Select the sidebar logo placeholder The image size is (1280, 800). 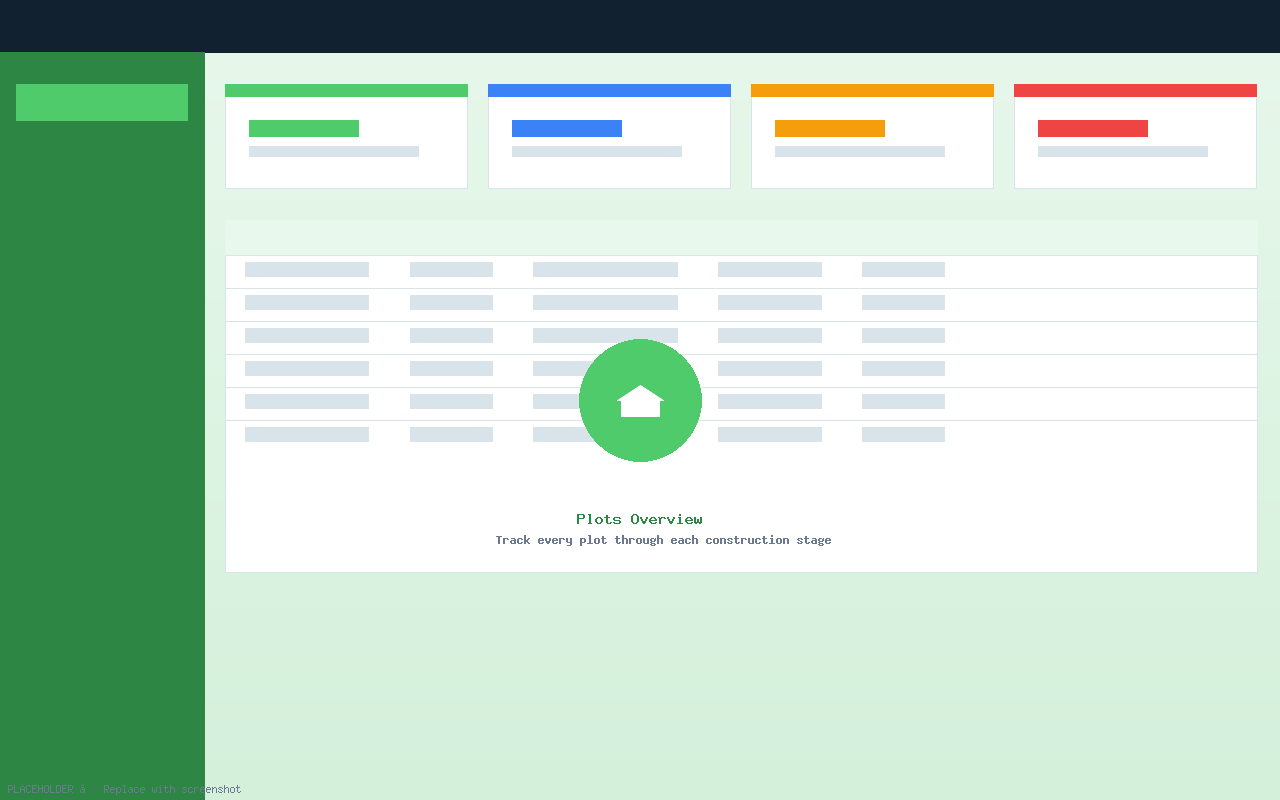101,102
